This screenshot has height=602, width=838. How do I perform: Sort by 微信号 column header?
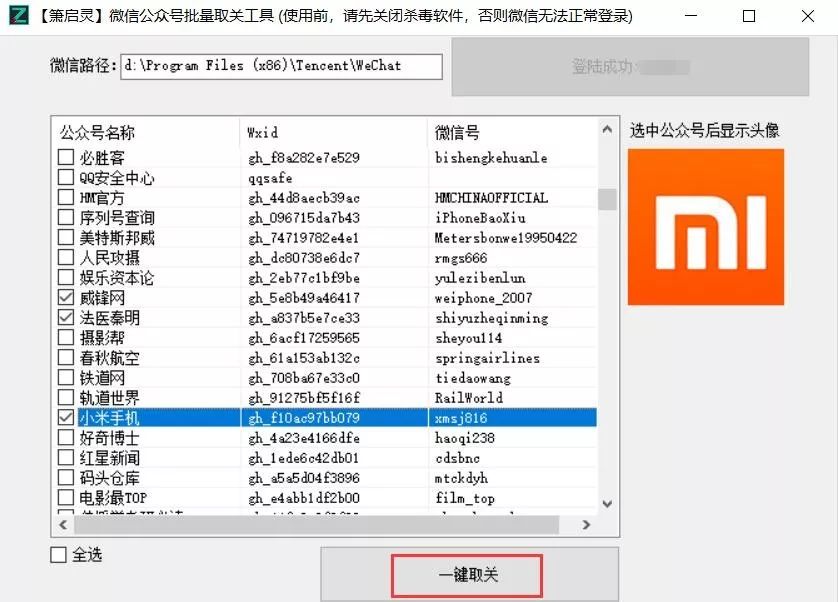512,132
